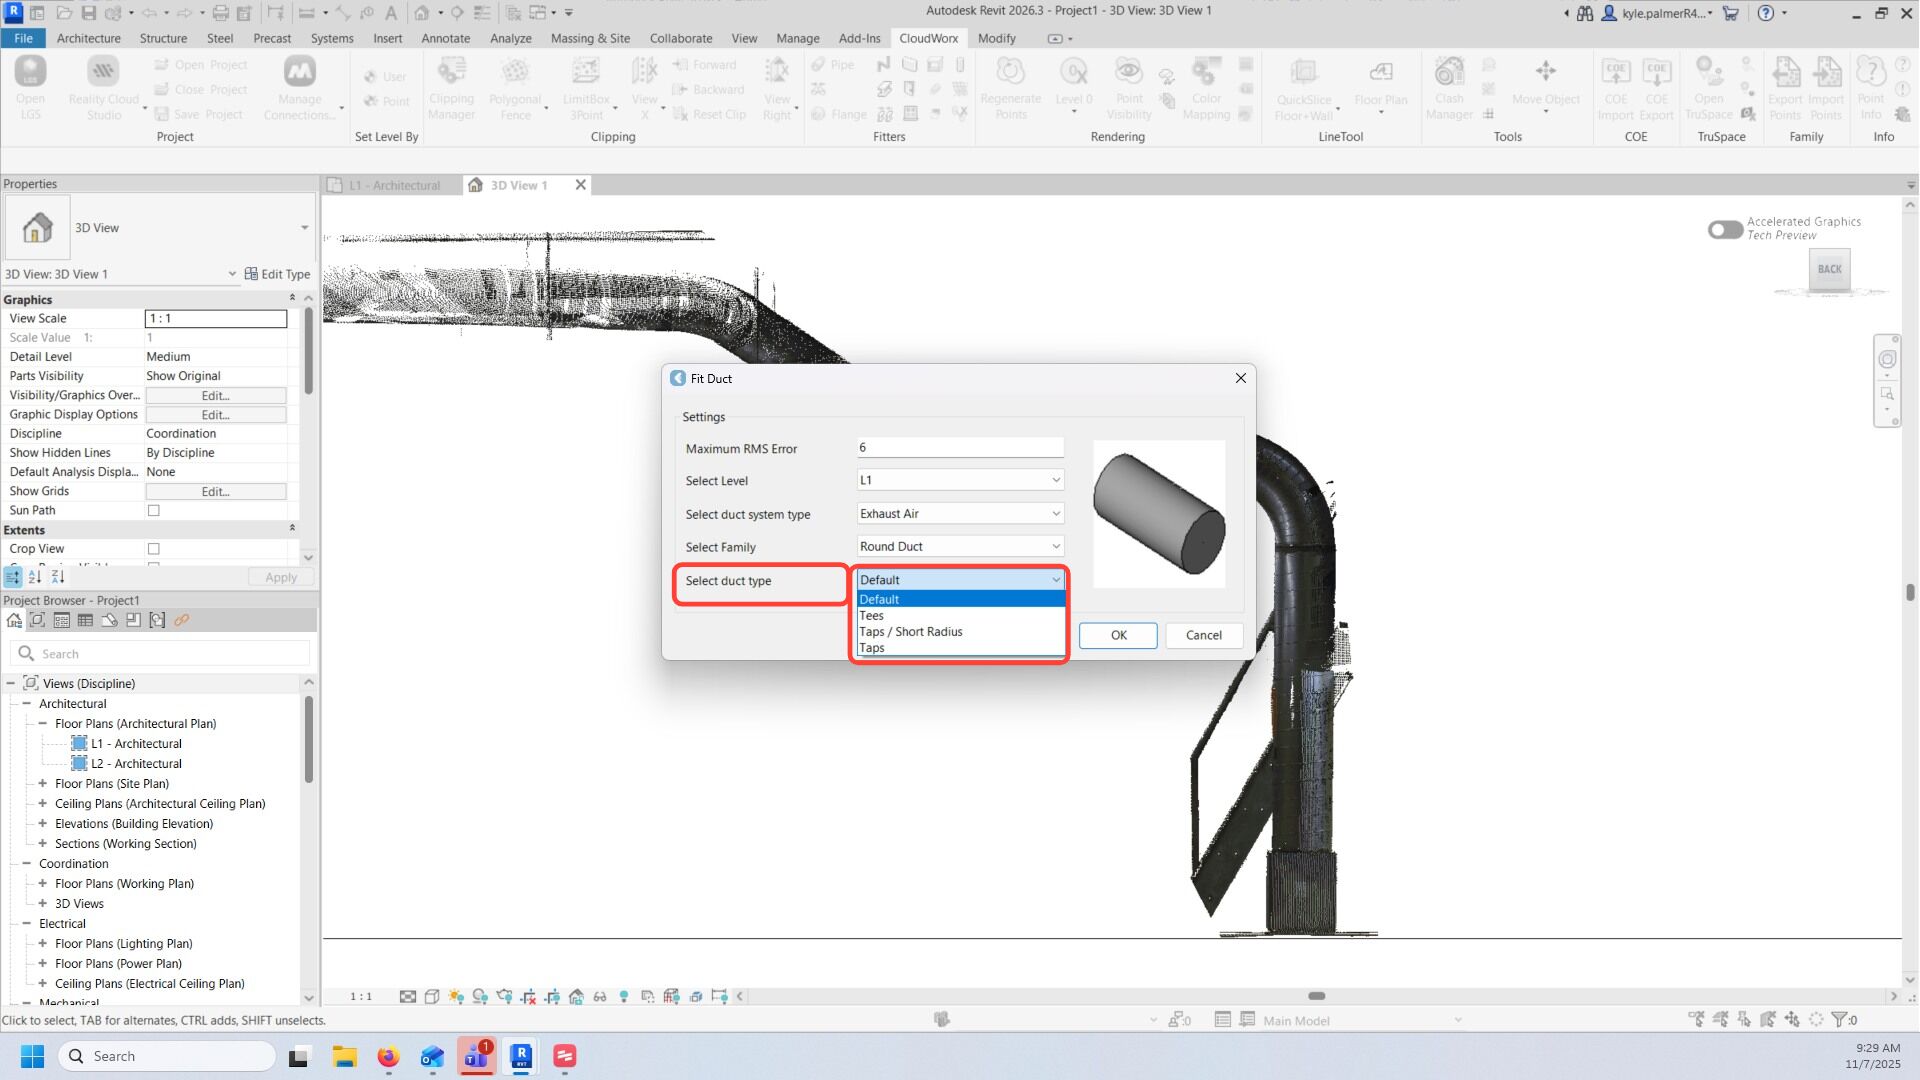Screen dimensions: 1920x1080
Task: Open the Select Level dropdown
Action: [x=959, y=480]
